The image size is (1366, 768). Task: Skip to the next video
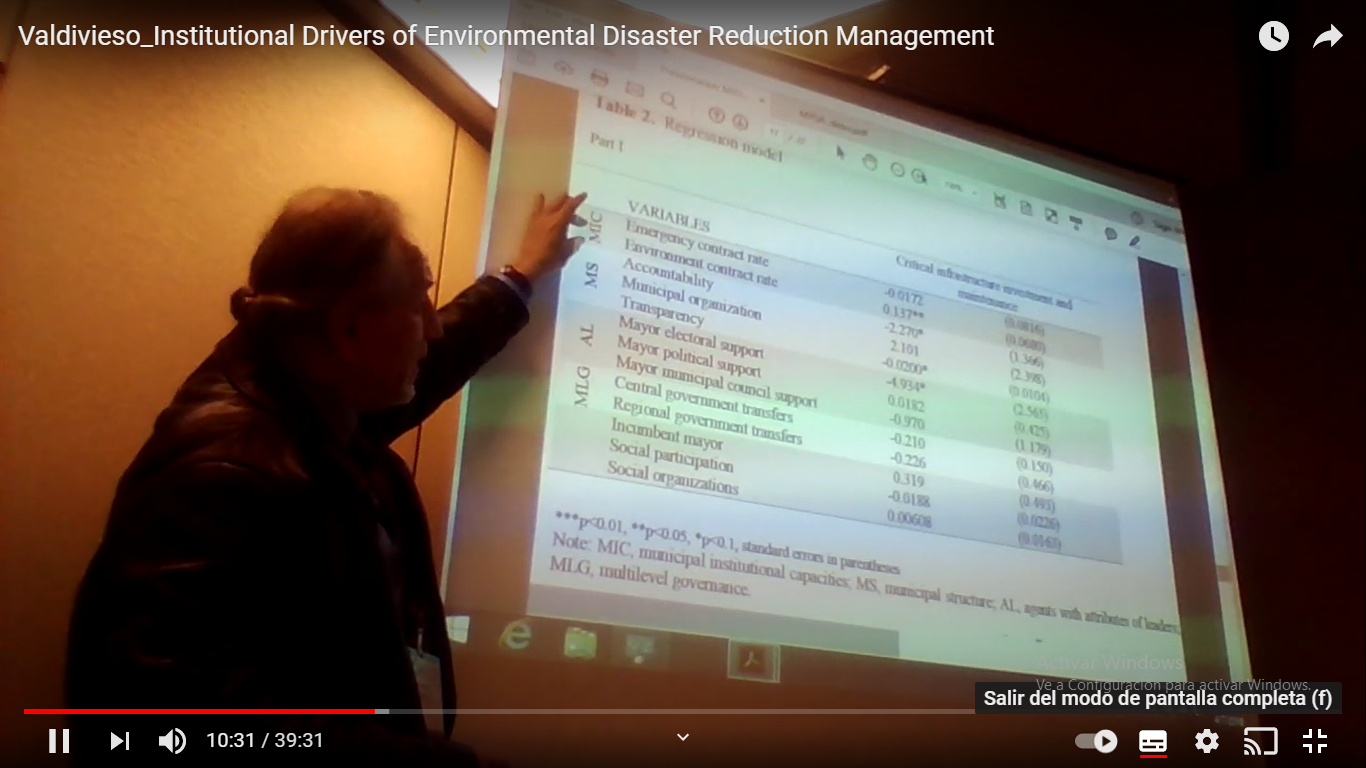click(120, 741)
